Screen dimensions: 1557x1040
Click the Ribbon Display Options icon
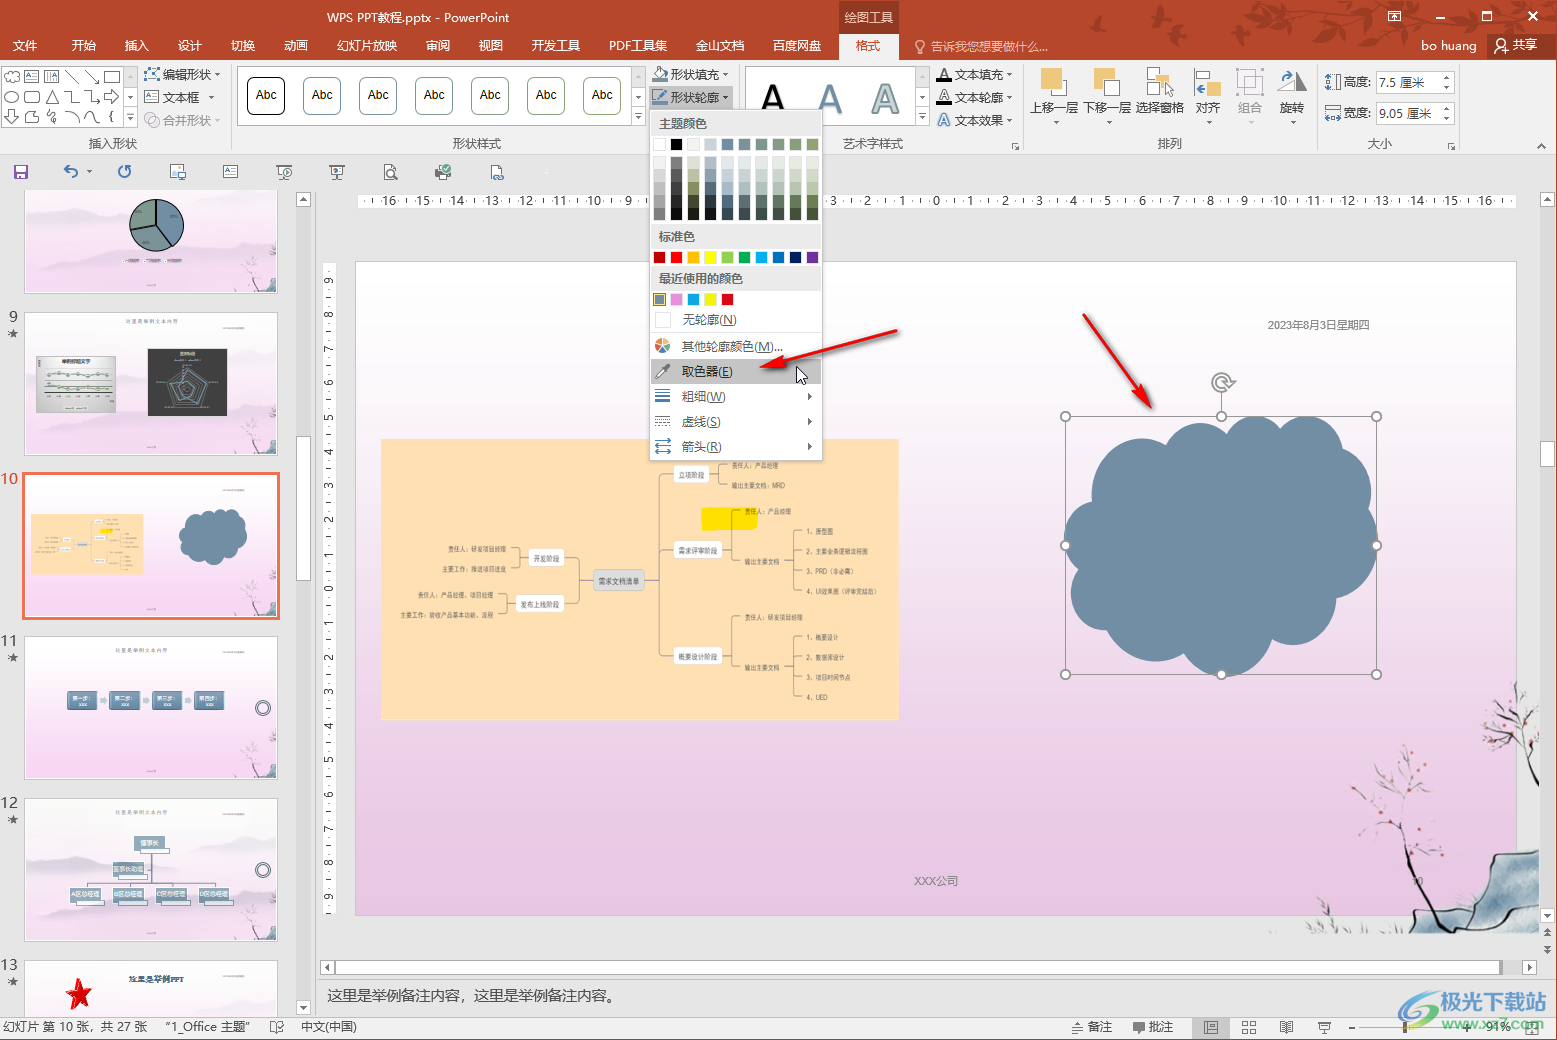1394,16
